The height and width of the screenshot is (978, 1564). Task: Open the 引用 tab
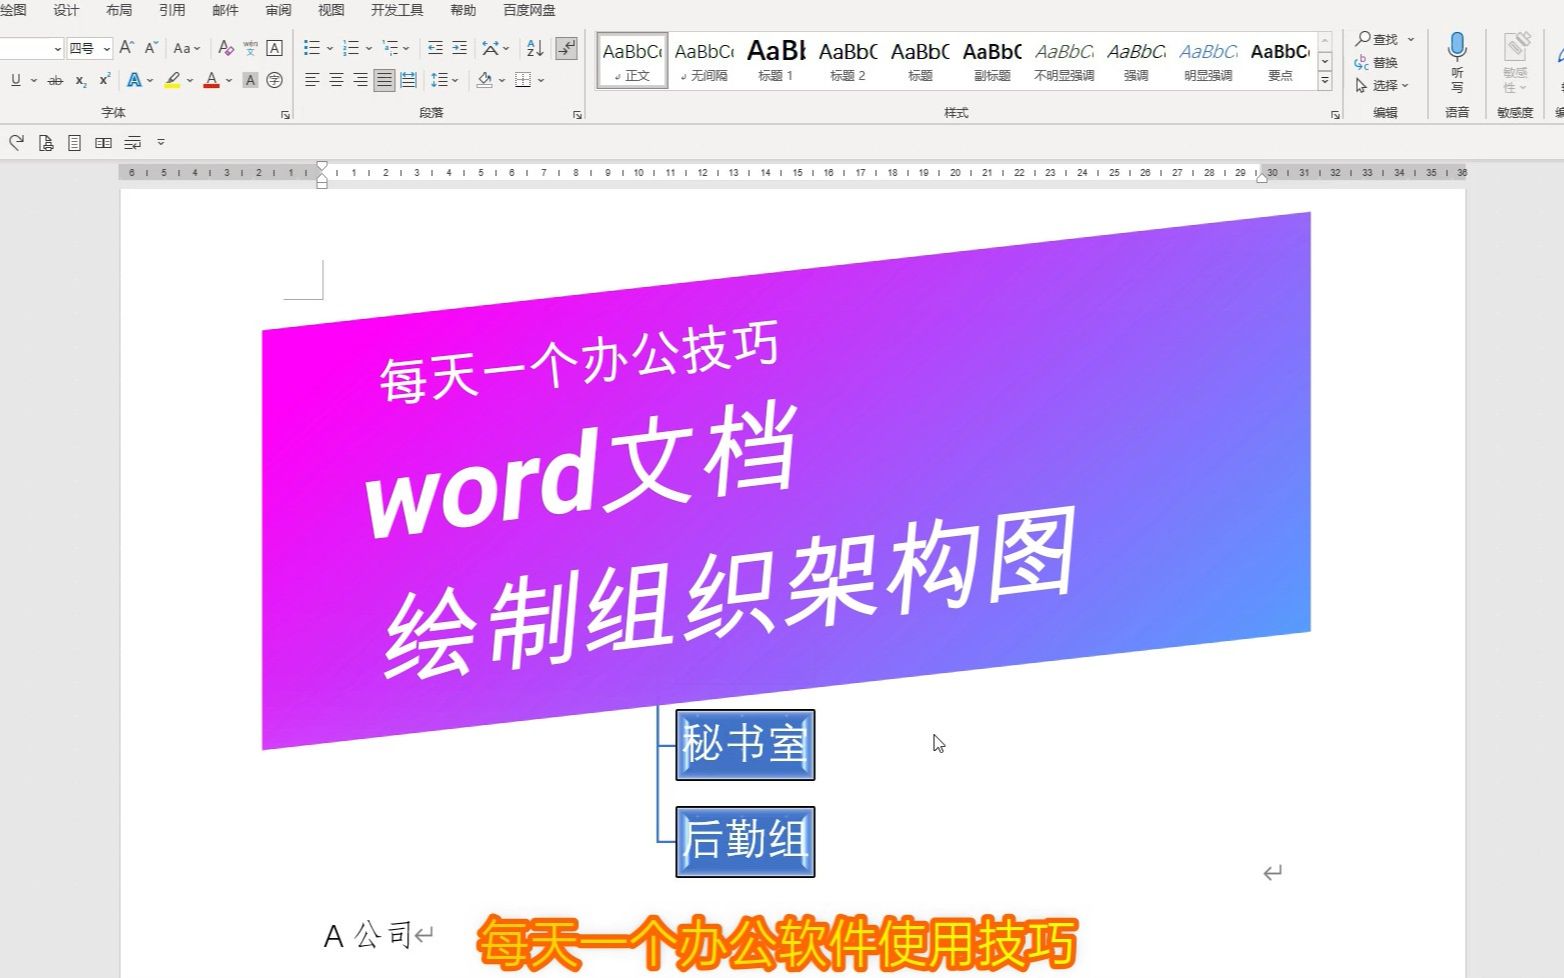(x=172, y=10)
